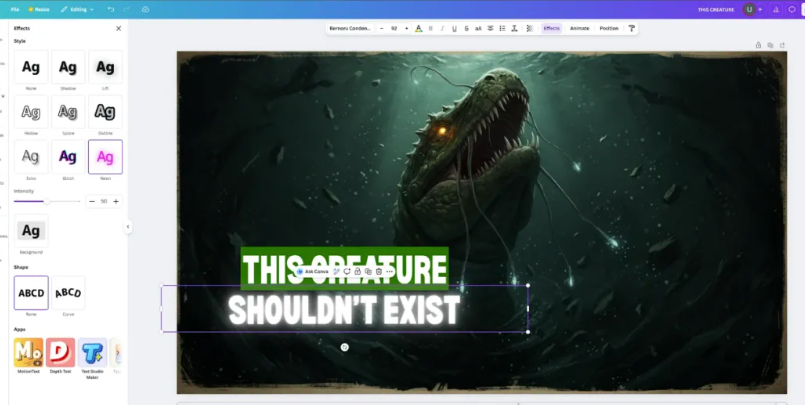The height and width of the screenshot is (405, 805).
Task: Select the Glitch text style
Action: tap(67, 157)
